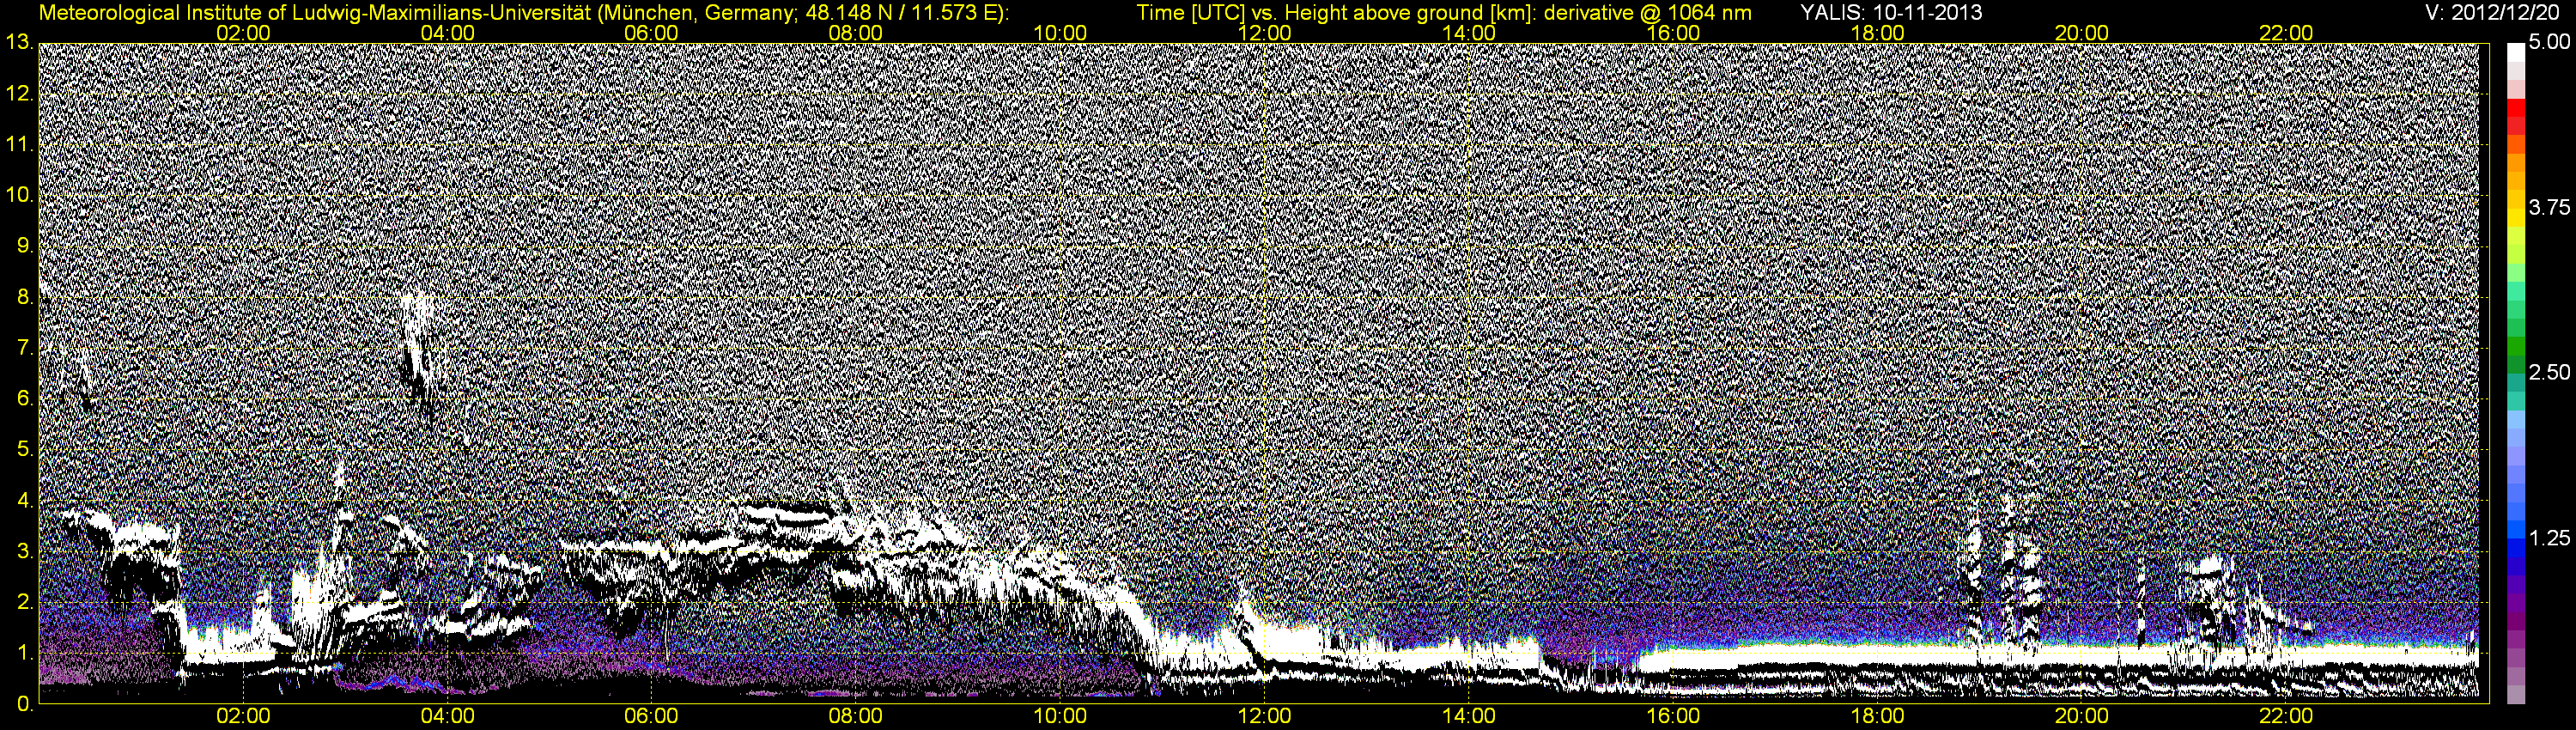The width and height of the screenshot is (2576, 730).
Task: Click the 20:00 label on the lower time axis
Action: click(x=2082, y=716)
